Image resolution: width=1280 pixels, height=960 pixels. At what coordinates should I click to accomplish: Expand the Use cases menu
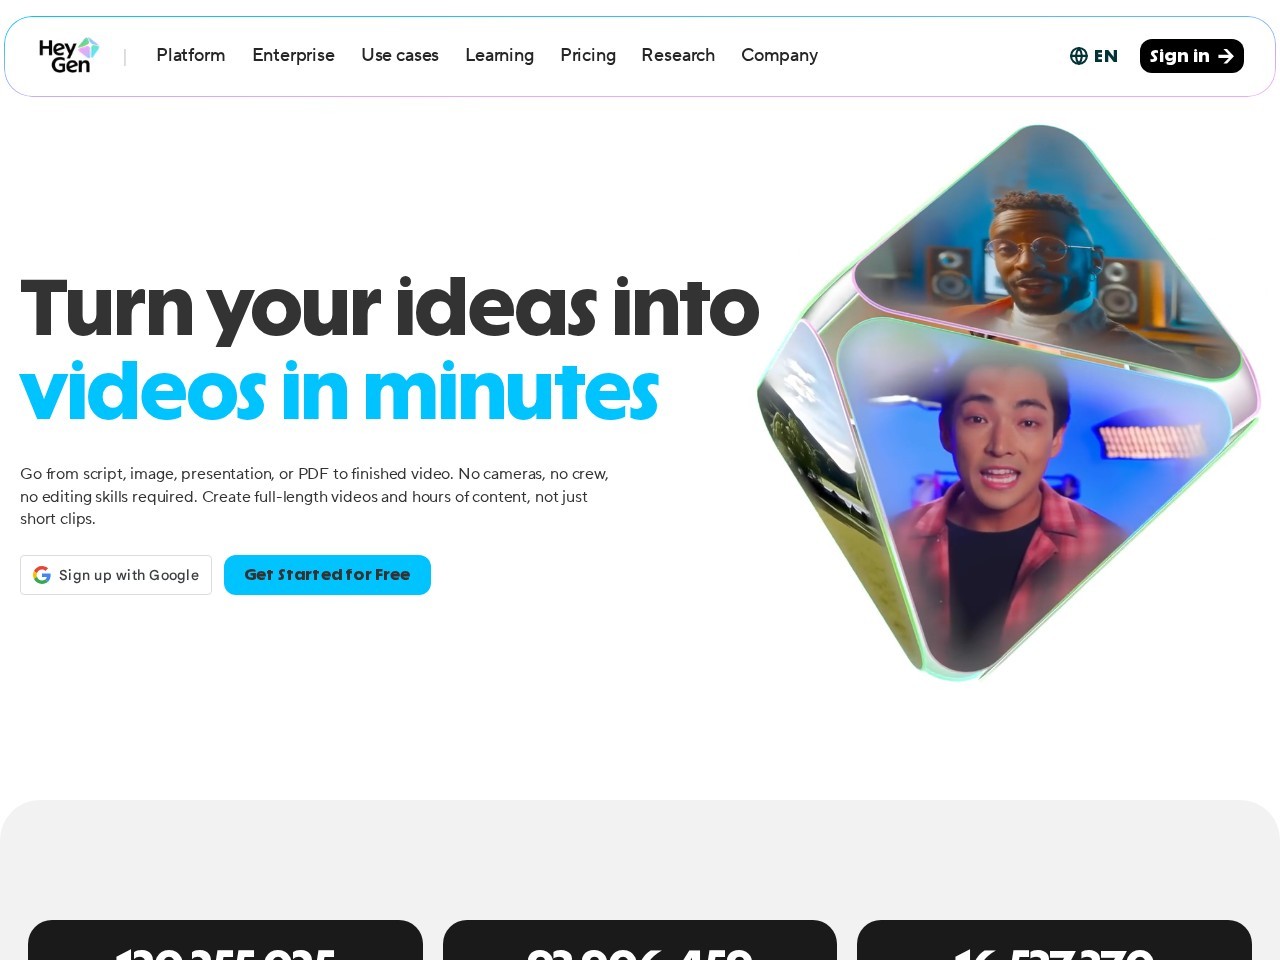coord(400,55)
